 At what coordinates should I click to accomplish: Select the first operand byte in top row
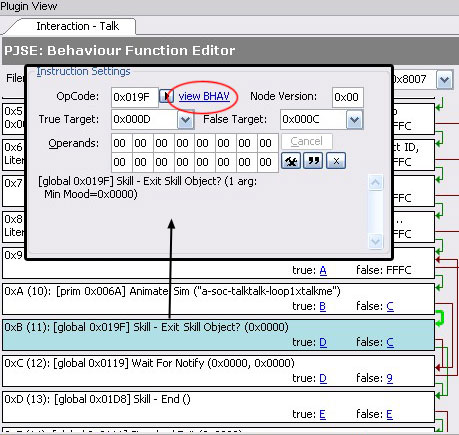click(x=121, y=143)
